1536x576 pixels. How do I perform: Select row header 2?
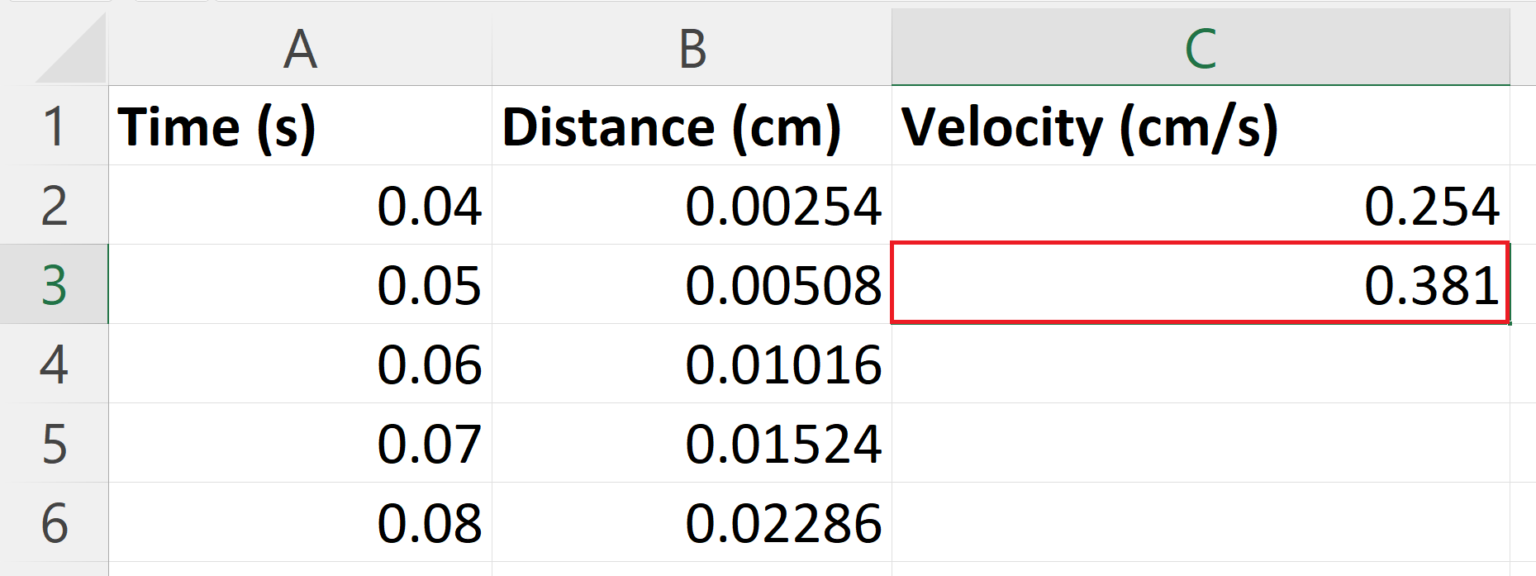pos(55,207)
